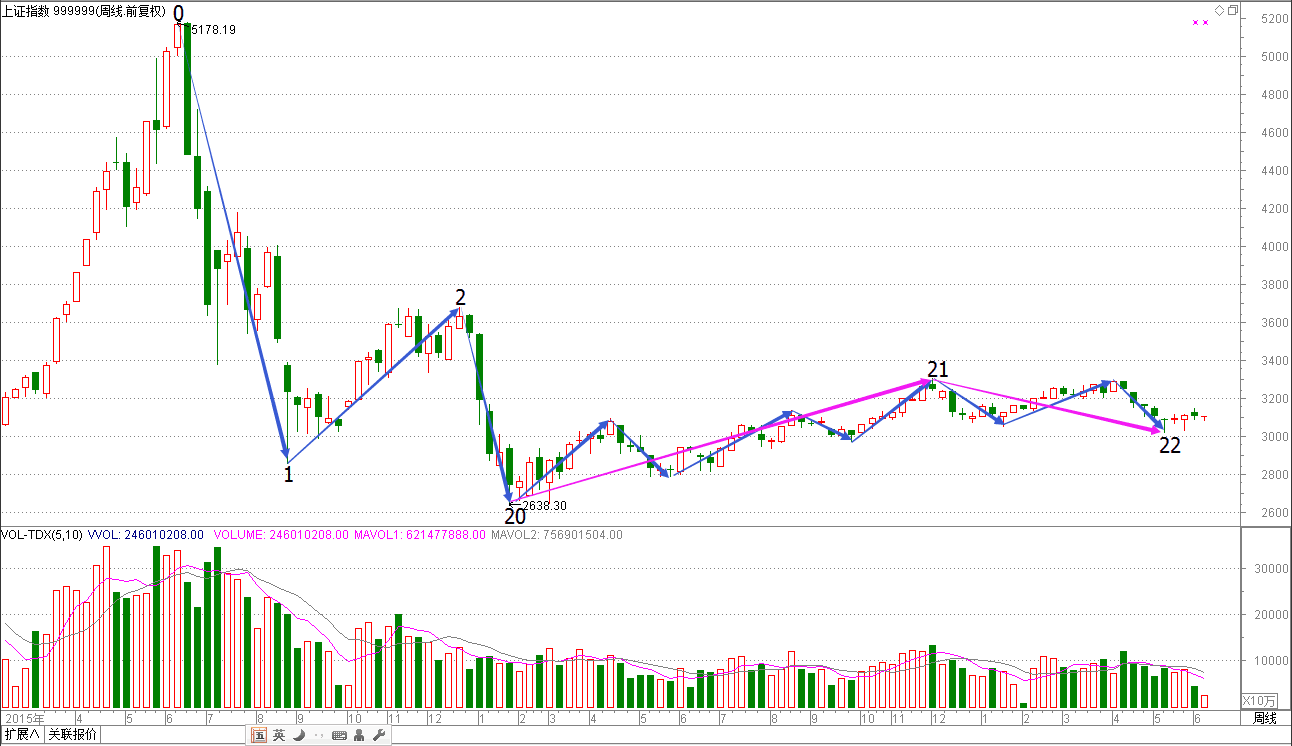The width and height of the screenshot is (1292, 746).
Task: Click the VOLUME value label in volume pane
Action: (280, 535)
